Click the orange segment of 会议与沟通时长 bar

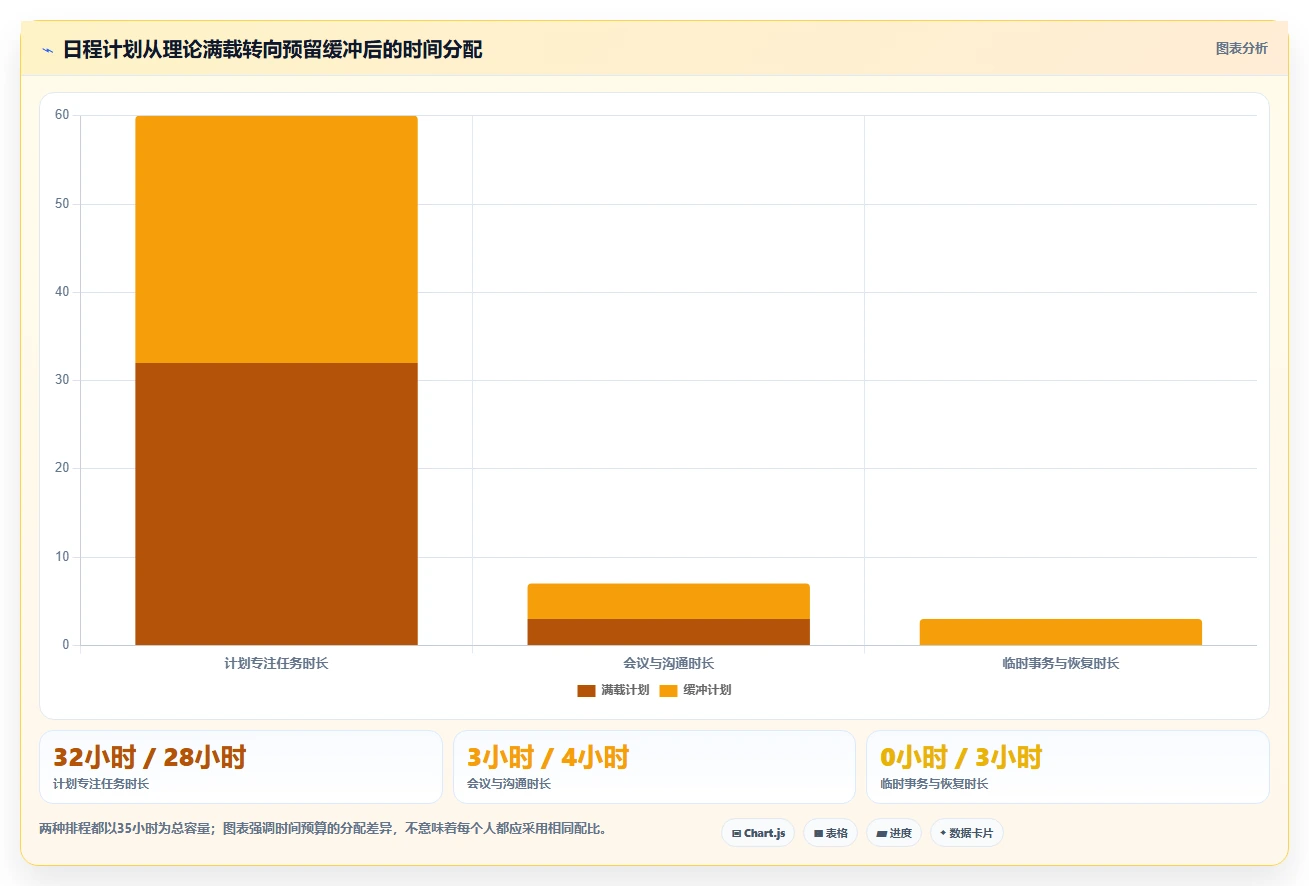pos(668,601)
